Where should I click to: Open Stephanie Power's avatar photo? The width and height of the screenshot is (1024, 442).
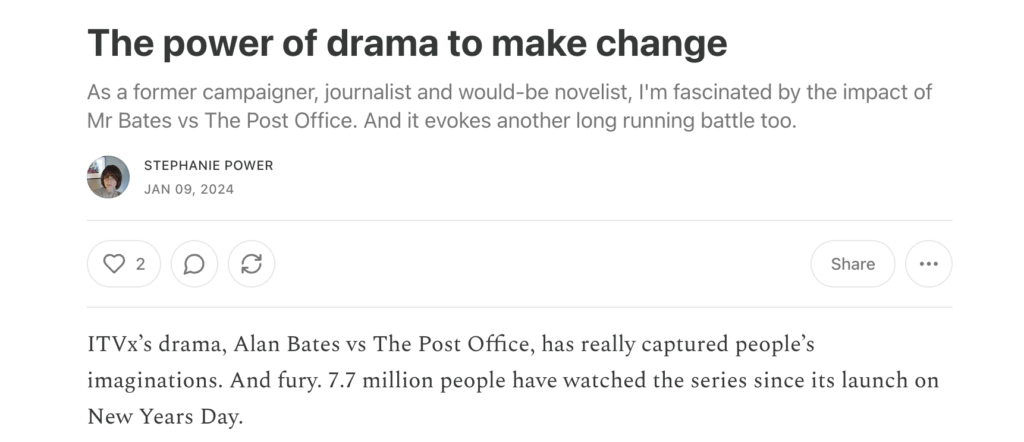[x=108, y=177]
